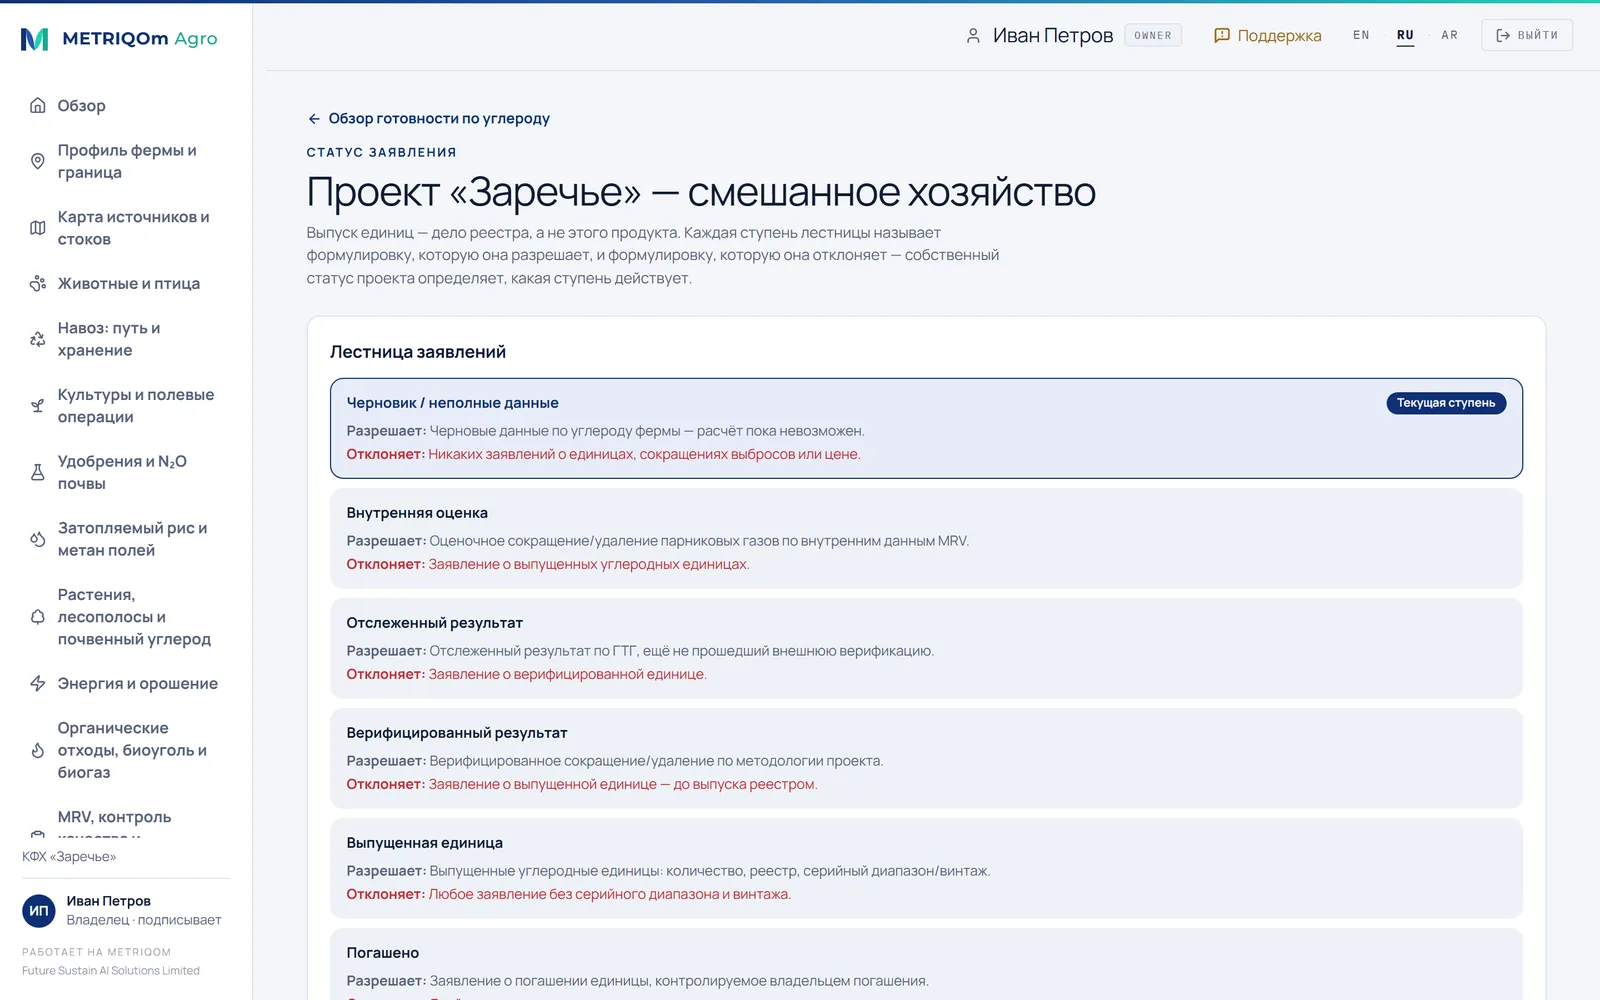Open Животные и птица section
Viewport: 1600px width, 1000px height.
point(126,283)
